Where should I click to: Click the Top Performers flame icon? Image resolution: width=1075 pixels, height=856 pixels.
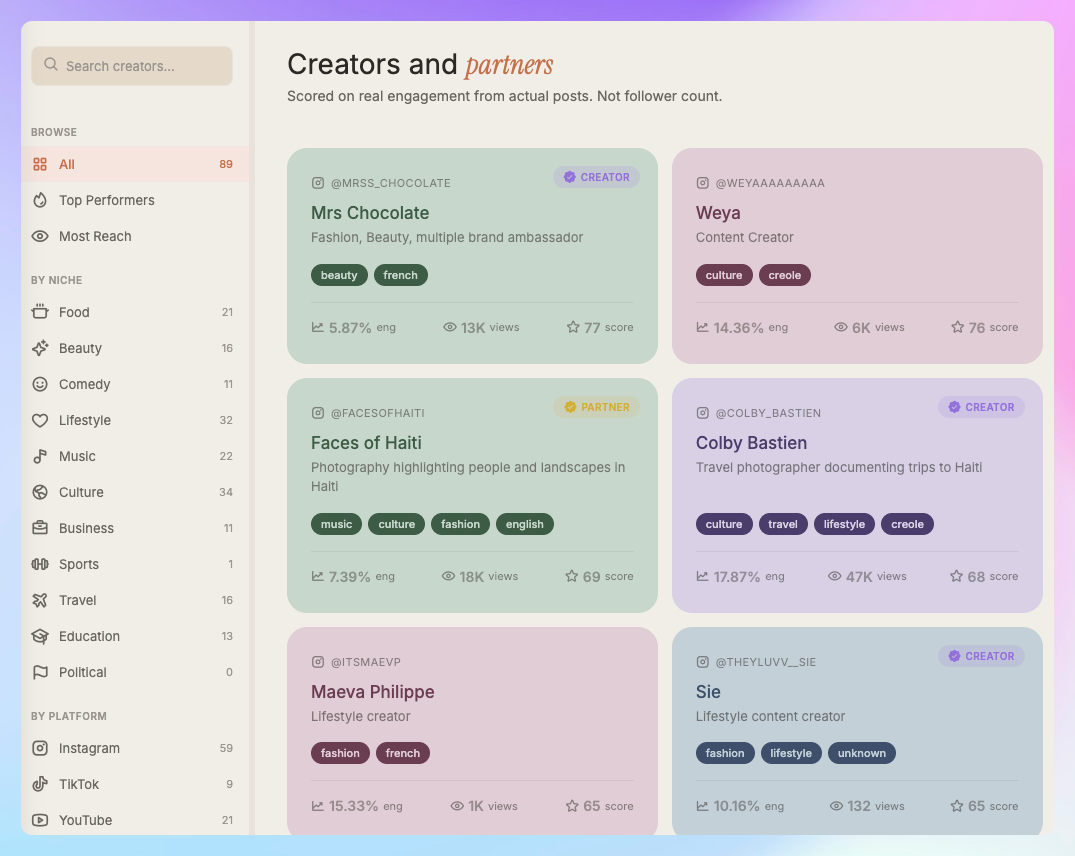[40, 200]
